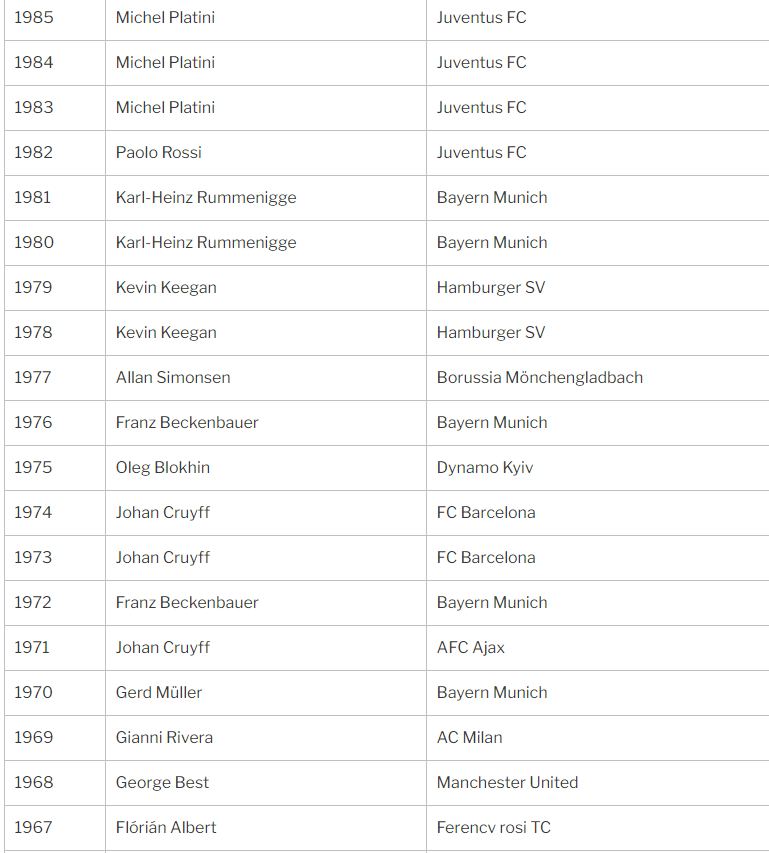Select the year 1977 cell

tap(33, 378)
